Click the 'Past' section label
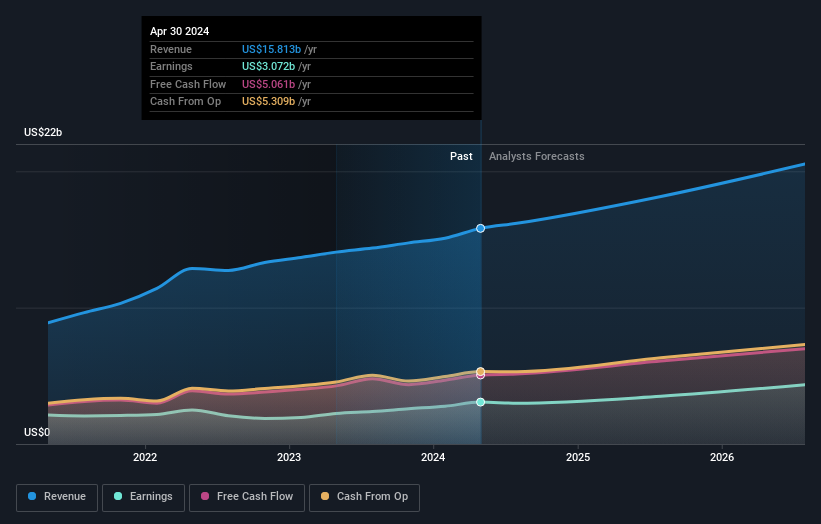This screenshot has width=821, height=524. [x=461, y=157]
